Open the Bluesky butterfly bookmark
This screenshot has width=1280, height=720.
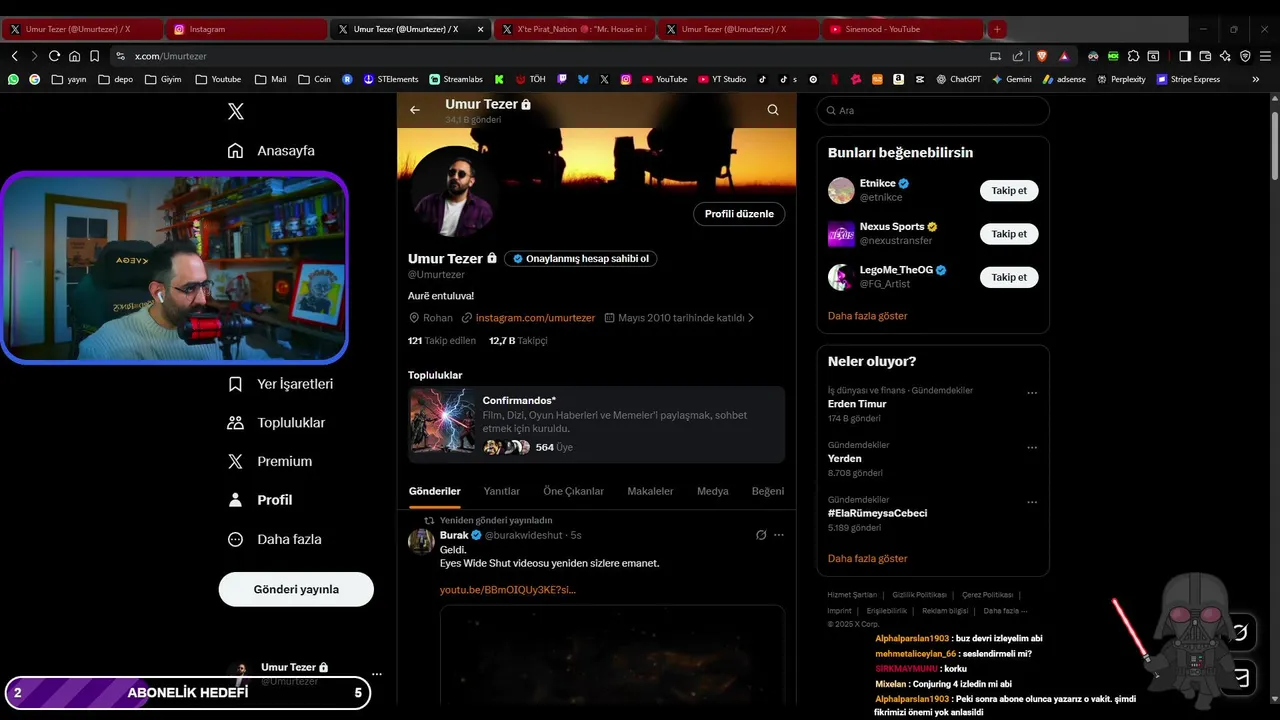[583, 79]
